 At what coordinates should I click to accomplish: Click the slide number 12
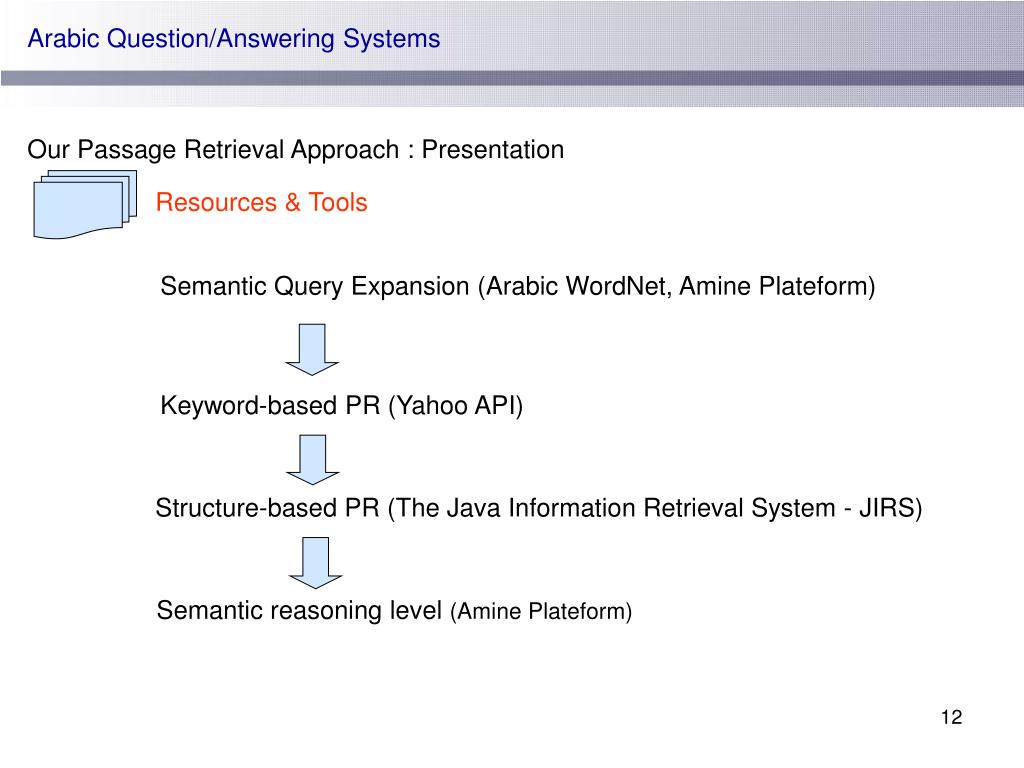[952, 717]
